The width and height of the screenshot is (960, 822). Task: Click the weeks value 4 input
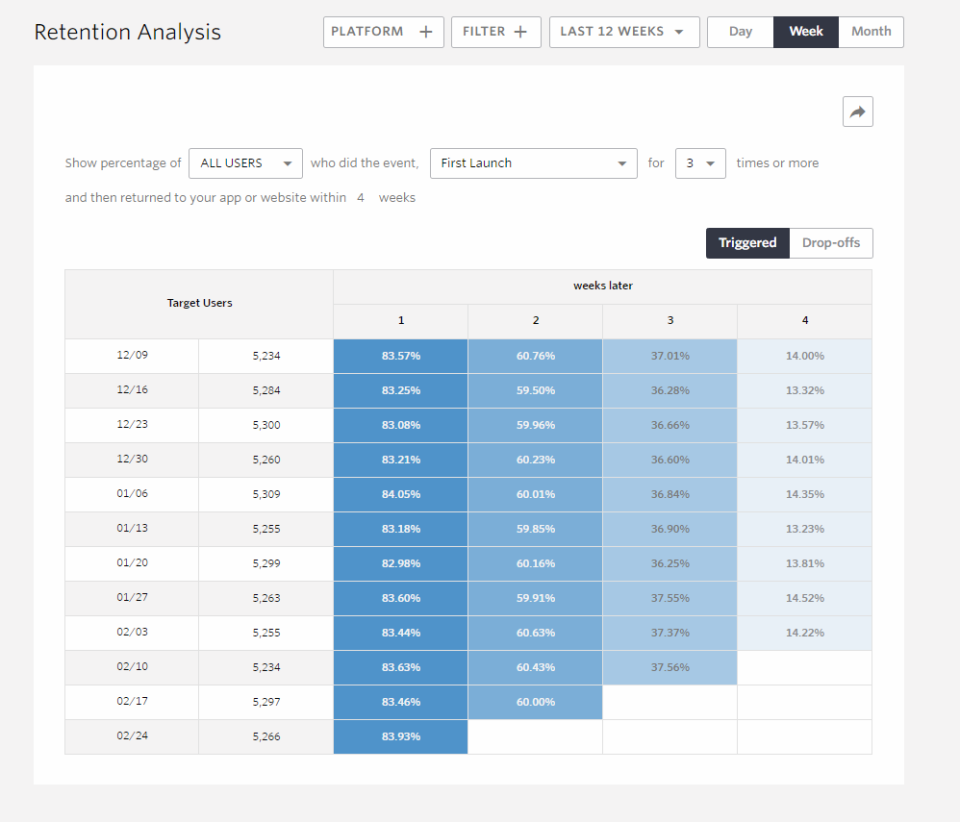tap(361, 198)
